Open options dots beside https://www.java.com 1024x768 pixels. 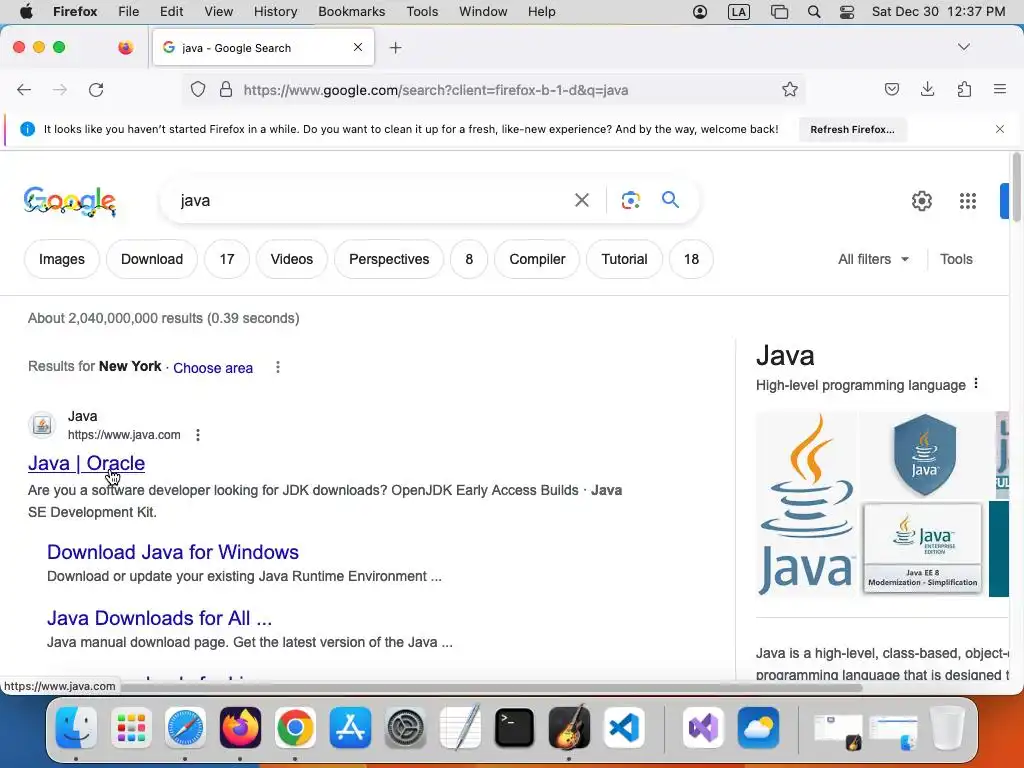pyautogui.click(x=198, y=435)
